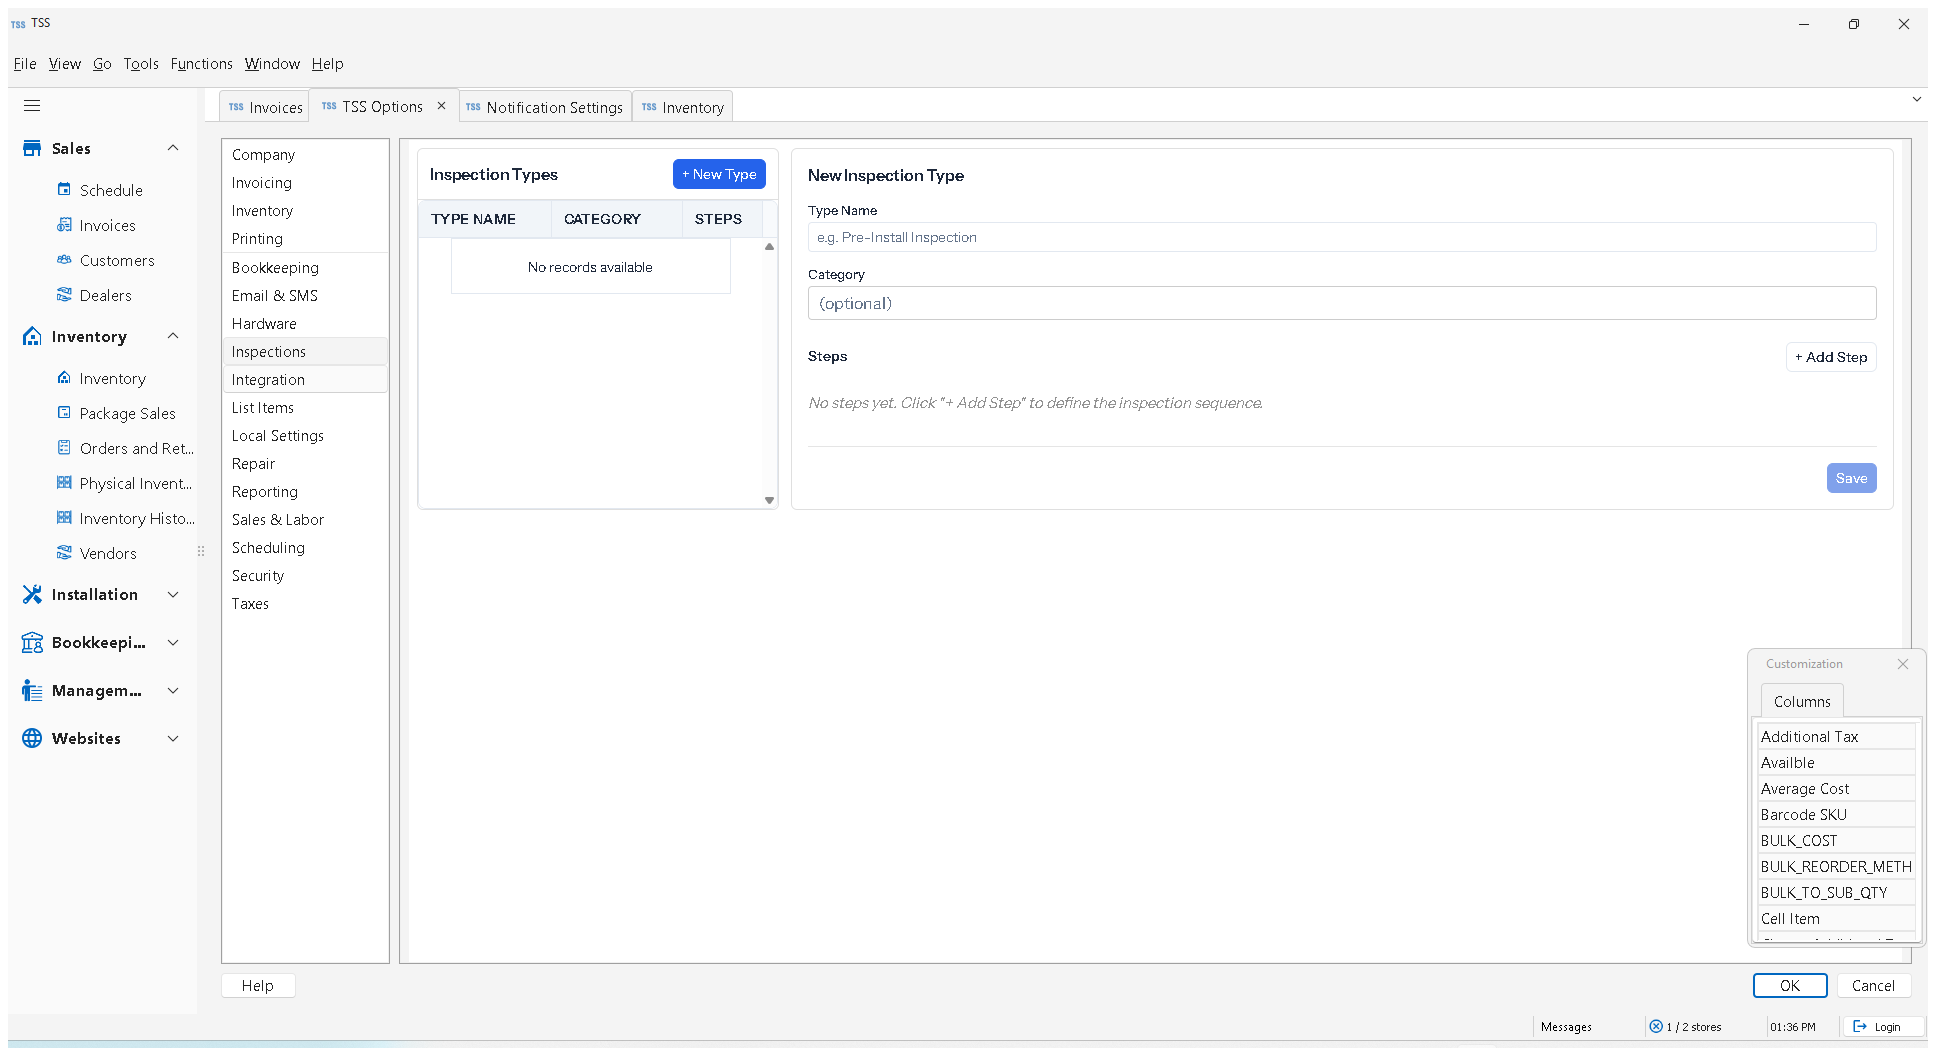This screenshot has height=1048, width=1936.
Task: Click the Type Name input field
Action: (1342, 237)
